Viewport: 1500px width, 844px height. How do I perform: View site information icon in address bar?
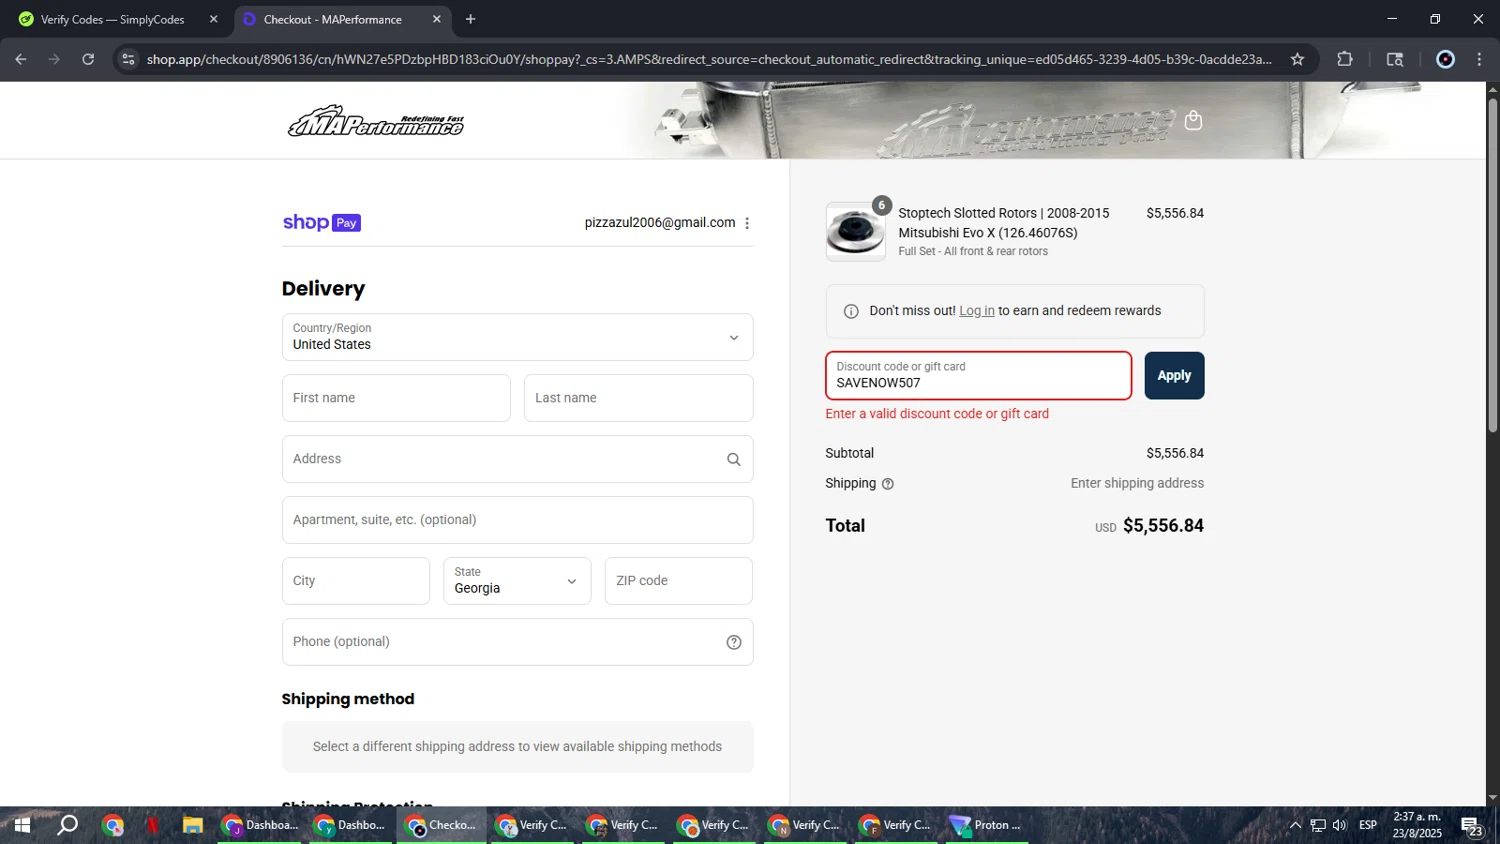tap(128, 59)
